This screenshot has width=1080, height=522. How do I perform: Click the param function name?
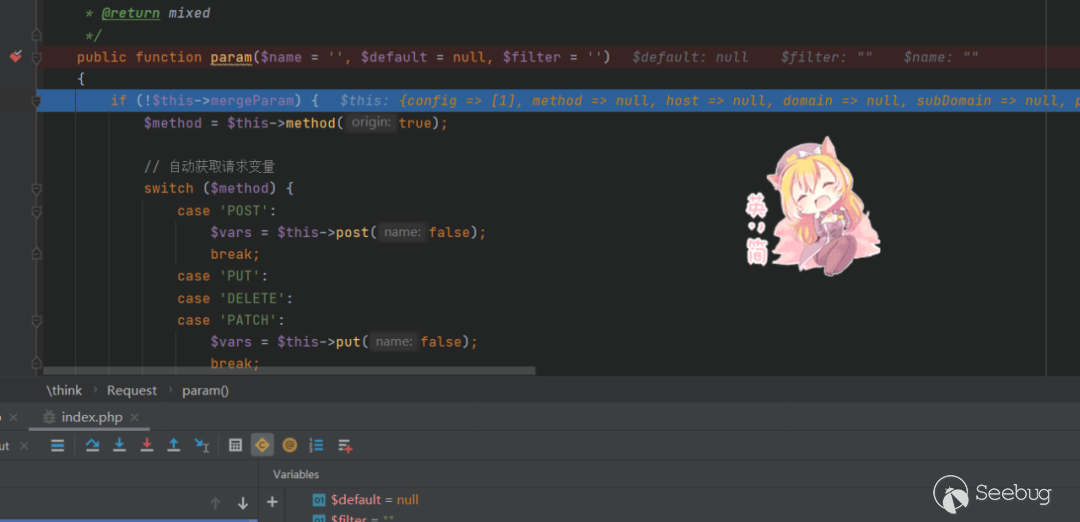click(x=231, y=57)
